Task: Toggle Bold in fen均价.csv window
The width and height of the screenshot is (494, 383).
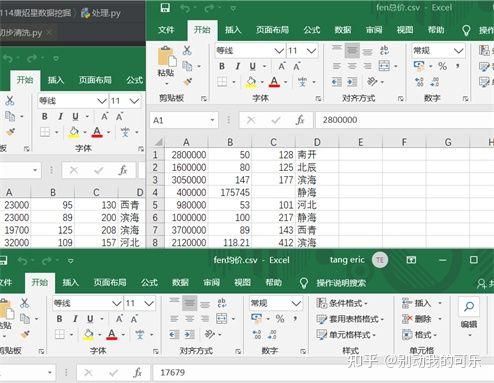Action: [60, 319]
